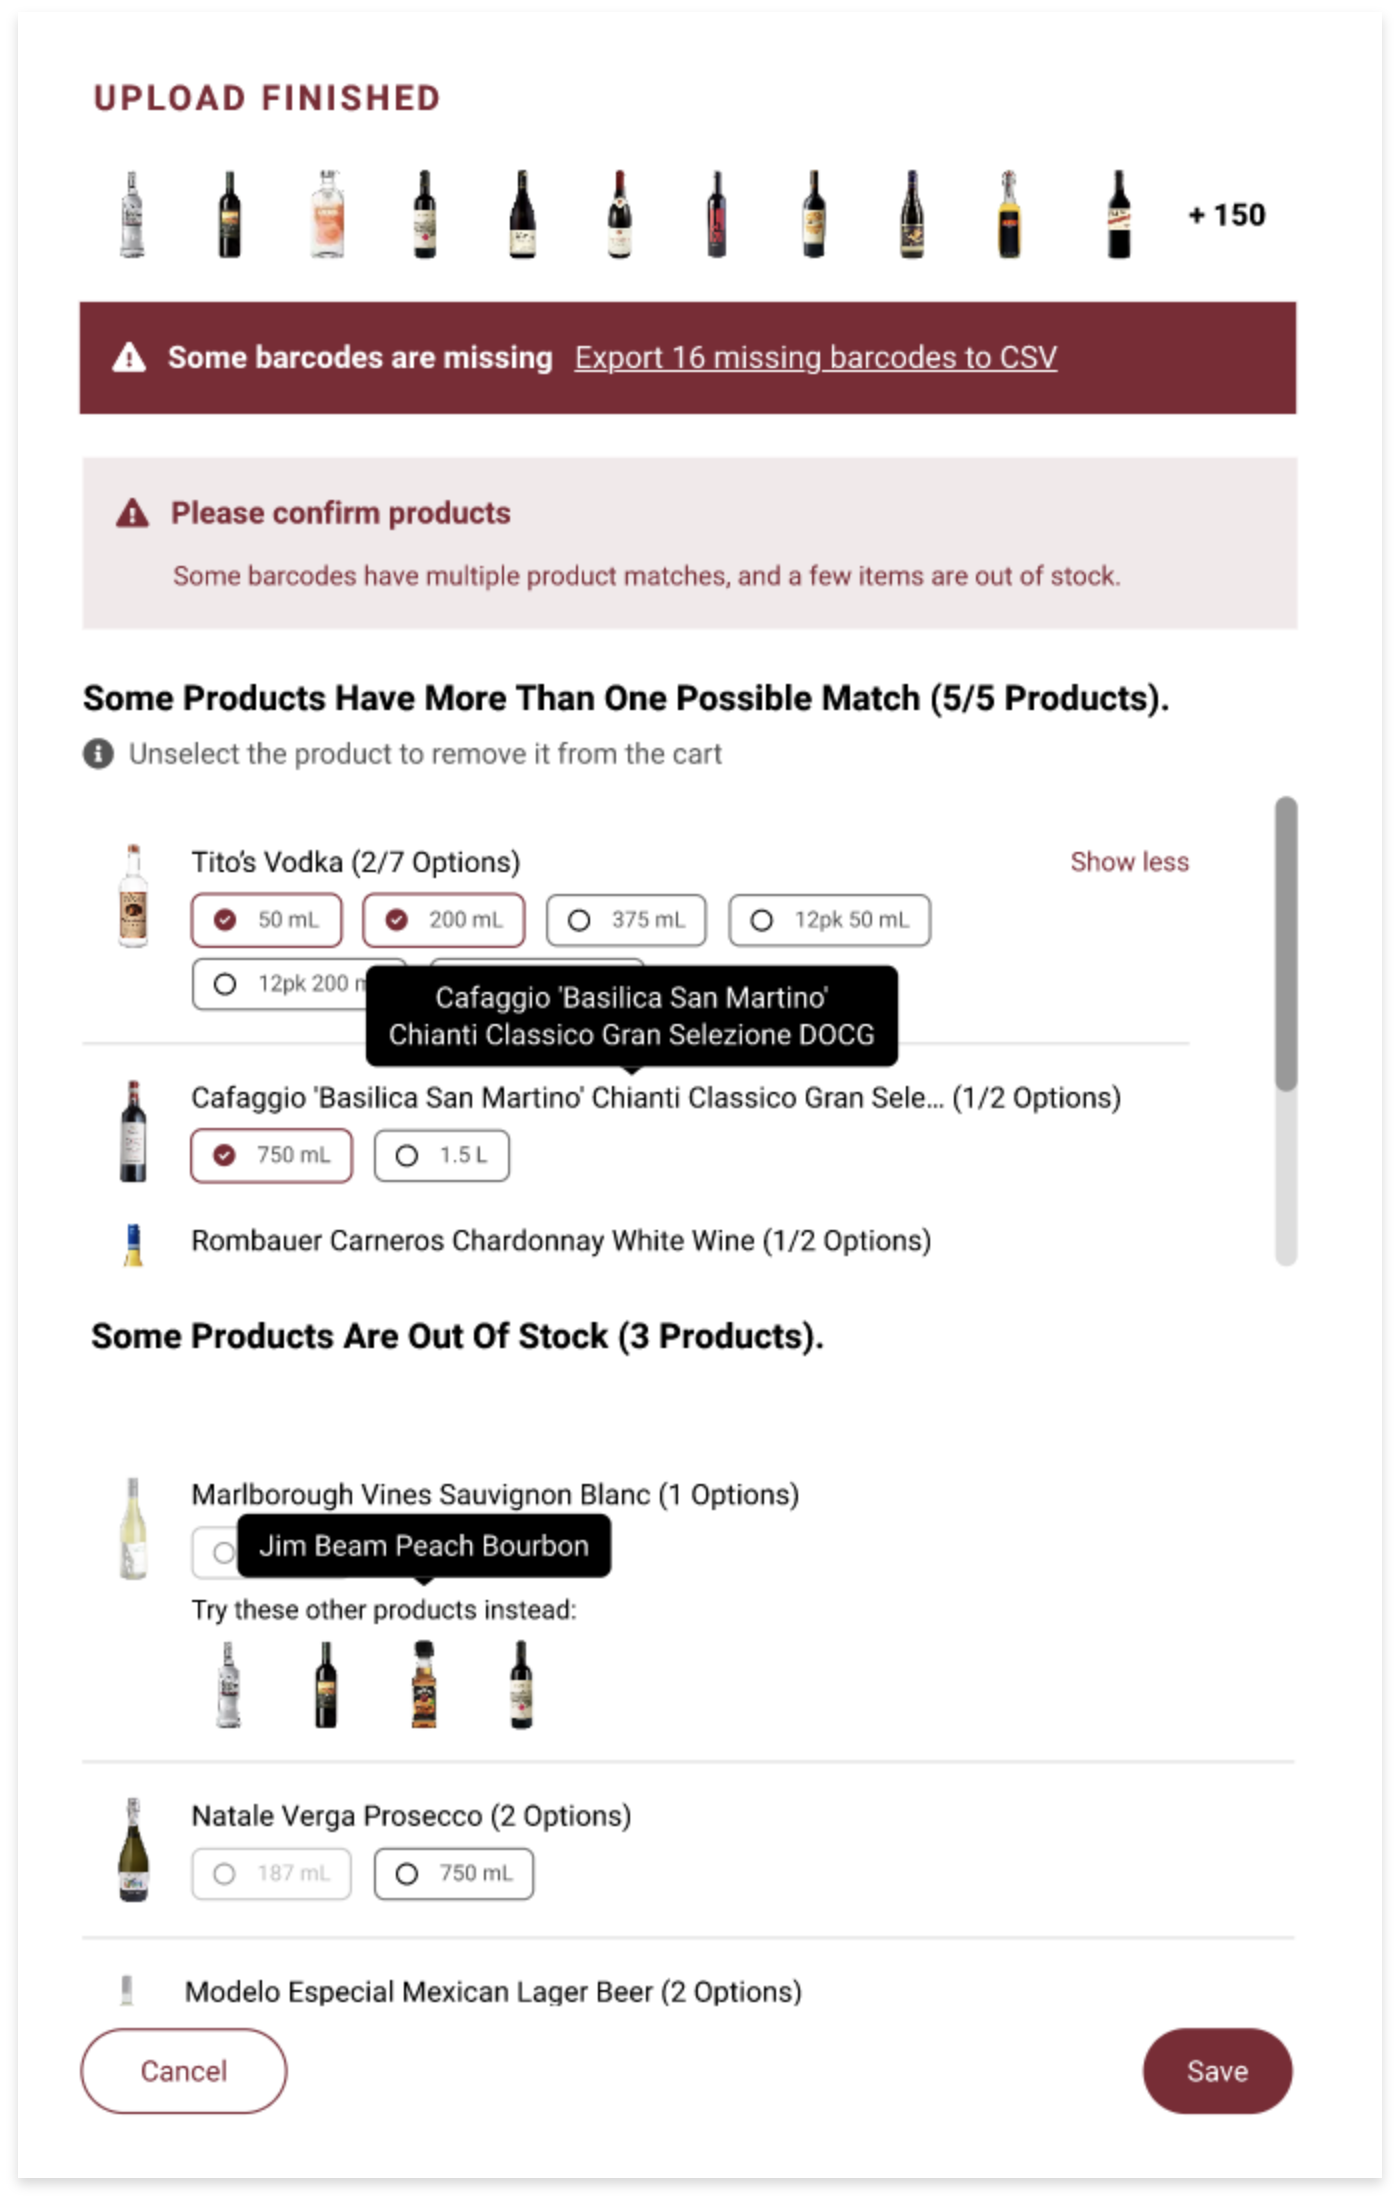This screenshot has height=2202, width=1400.
Task: Select the 375 mL Tito's option
Action: 626,920
